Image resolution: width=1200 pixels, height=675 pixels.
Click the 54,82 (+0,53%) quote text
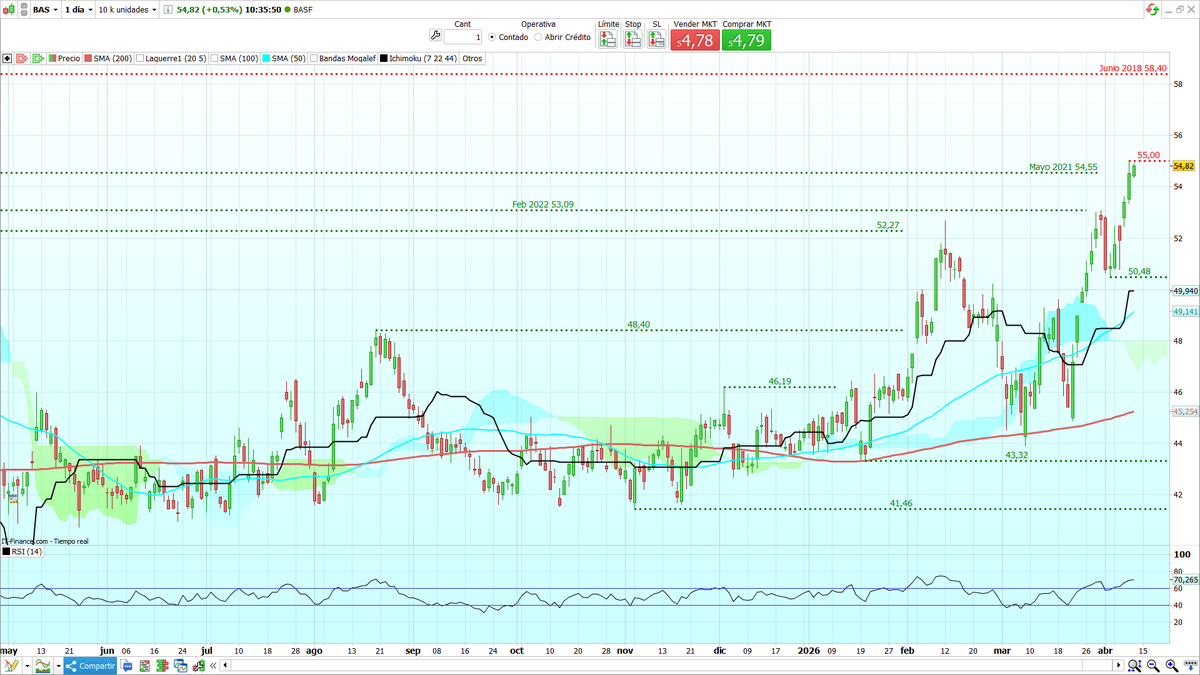click(x=209, y=10)
